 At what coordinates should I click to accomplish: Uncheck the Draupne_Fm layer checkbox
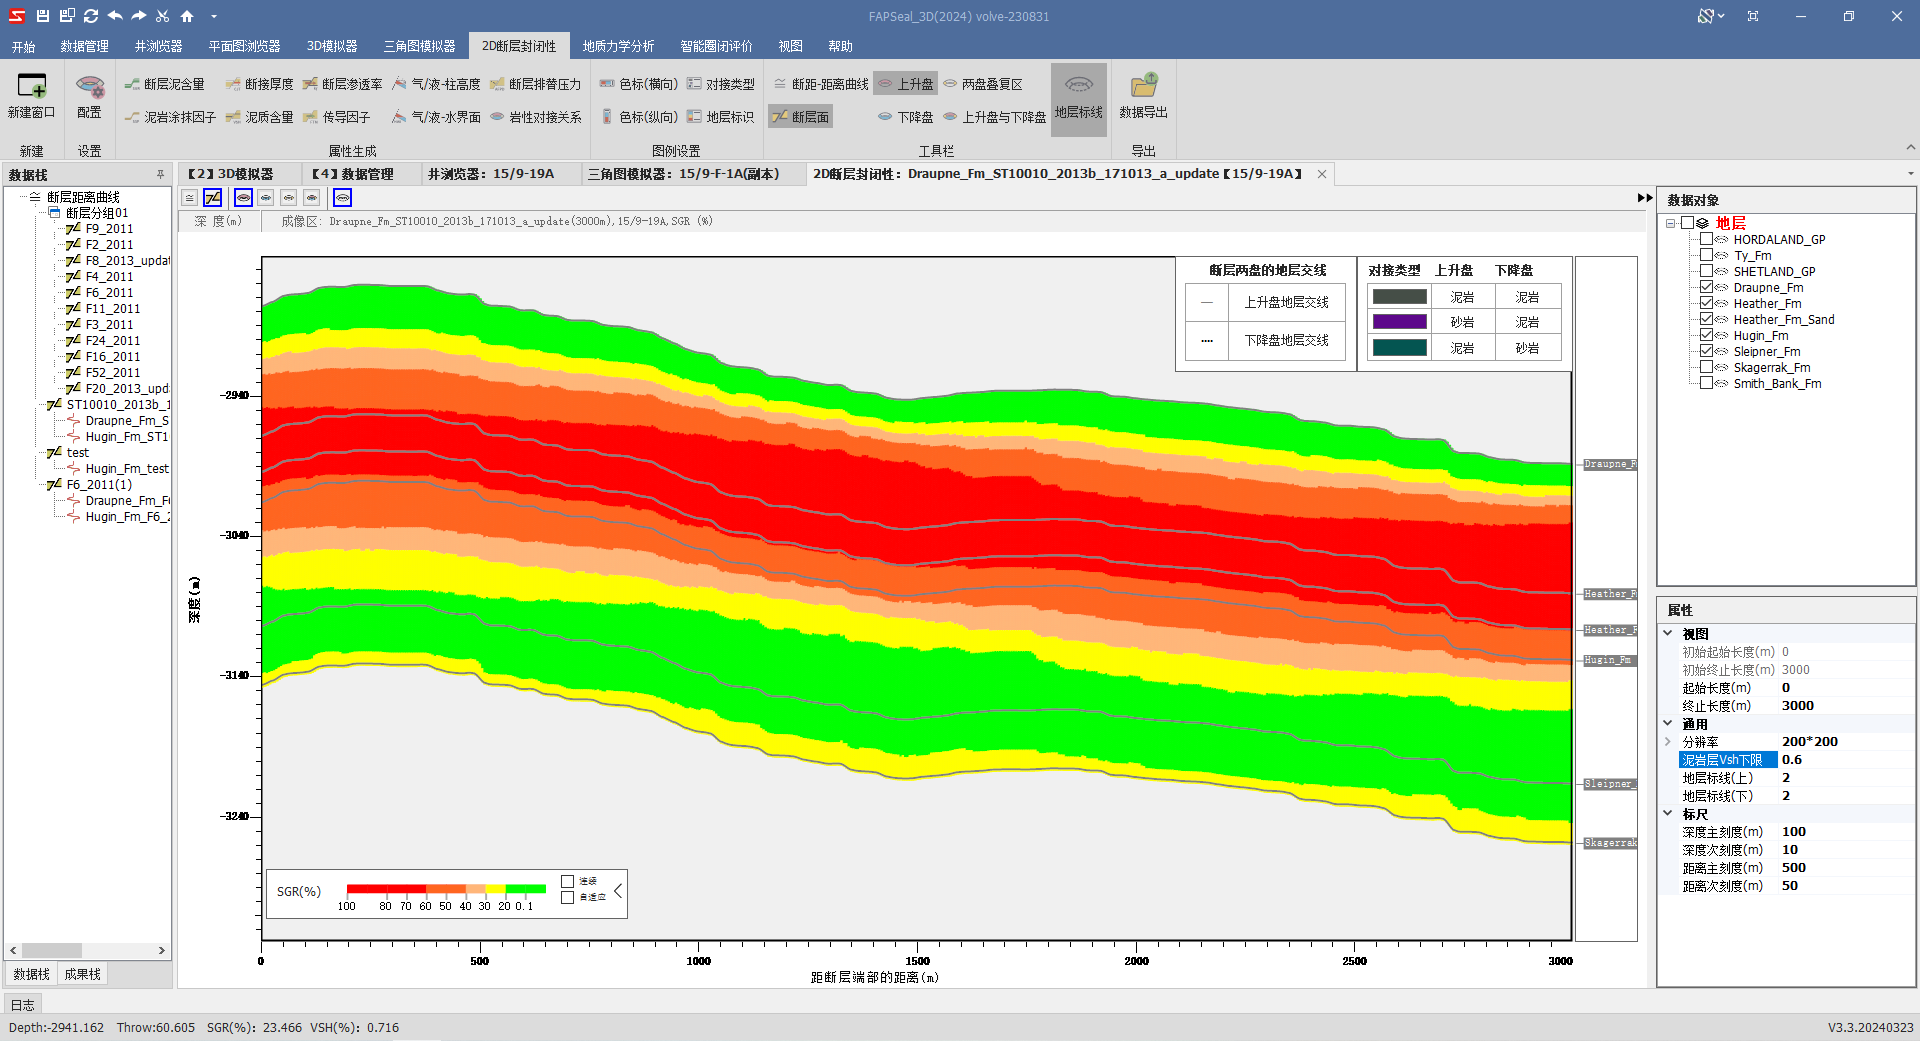(1707, 287)
